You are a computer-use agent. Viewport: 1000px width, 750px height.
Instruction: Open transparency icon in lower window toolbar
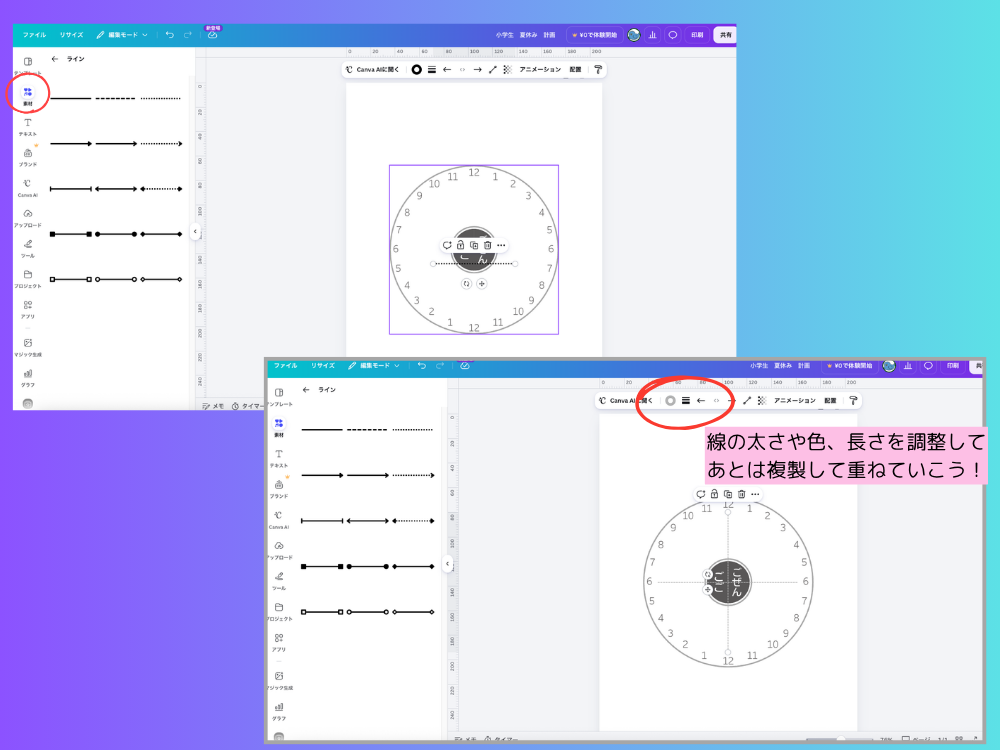pos(761,401)
